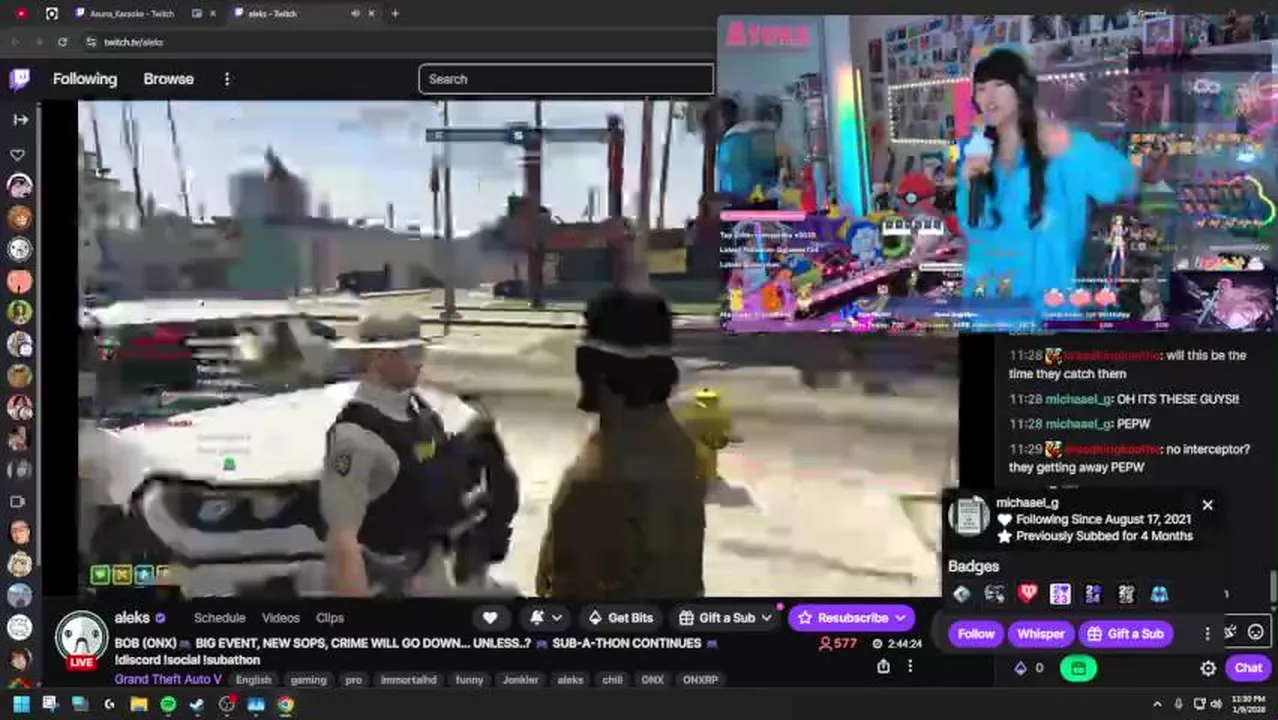The height and width of the screenshot is (720, 1278).
Task: Open the notification bell dropdown
Action: coord(546,618)
